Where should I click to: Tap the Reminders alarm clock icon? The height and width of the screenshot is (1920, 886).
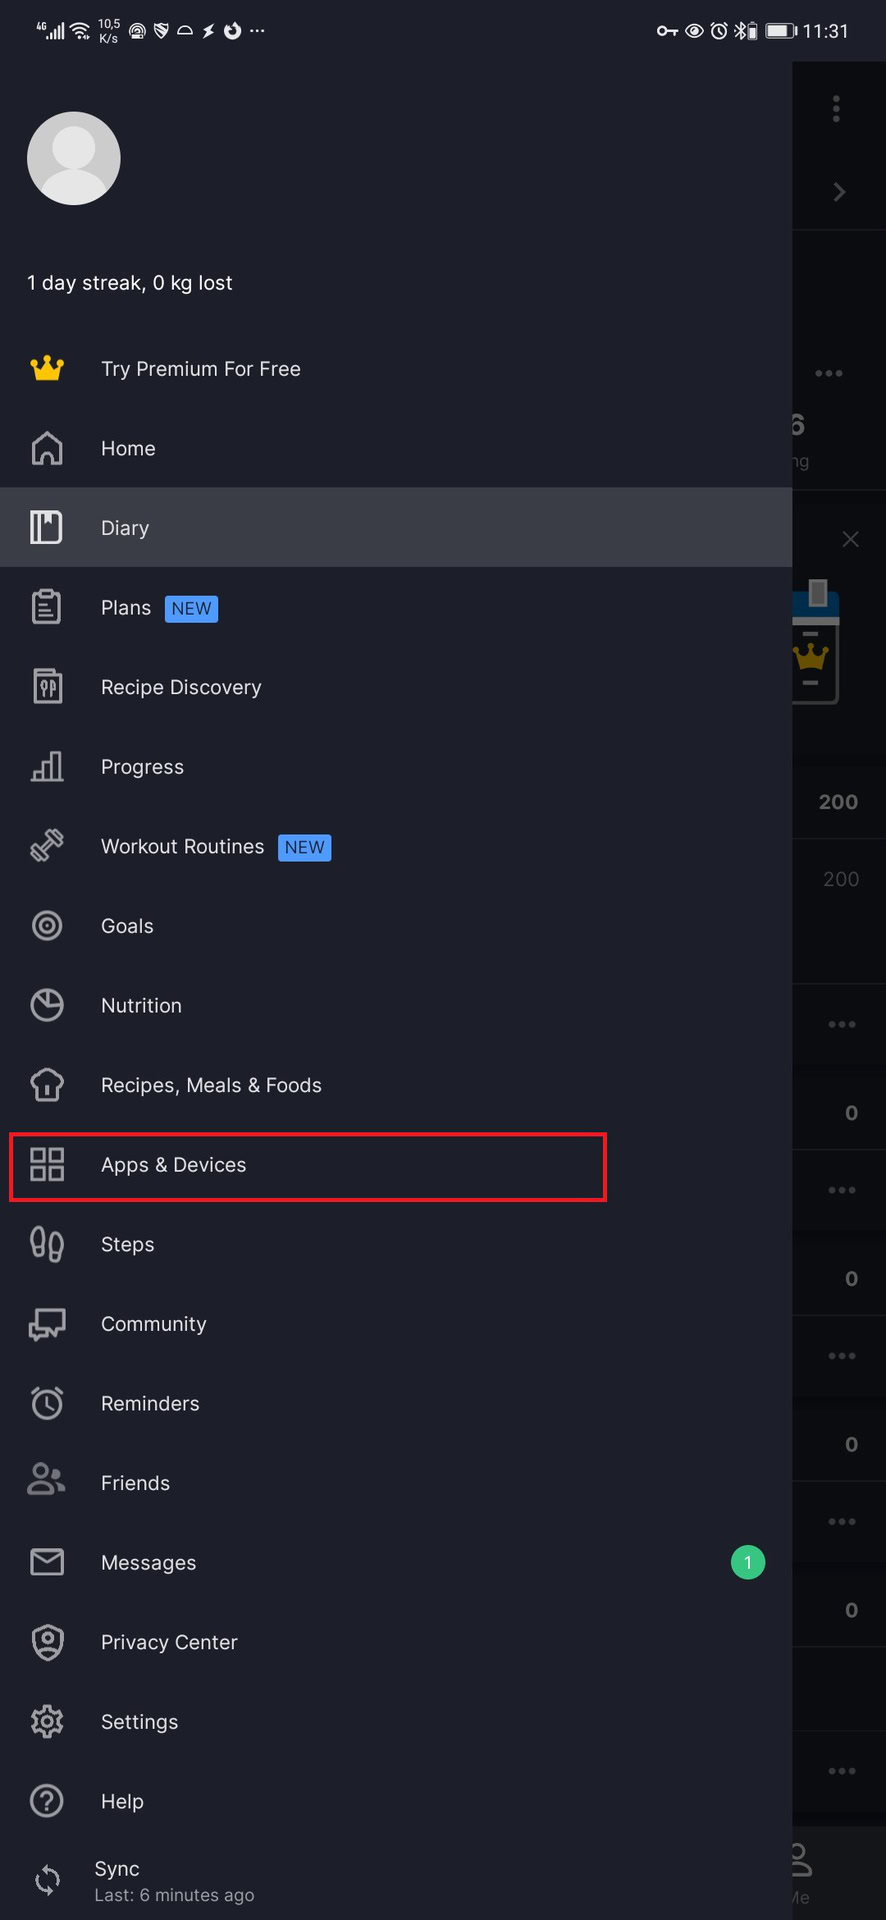tap(47, 1403)
